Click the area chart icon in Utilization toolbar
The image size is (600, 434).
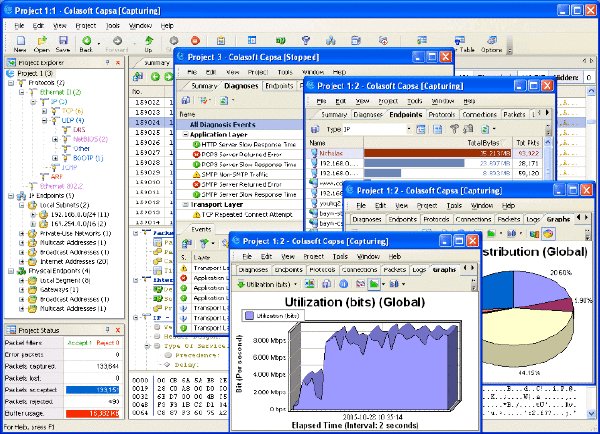373,284
